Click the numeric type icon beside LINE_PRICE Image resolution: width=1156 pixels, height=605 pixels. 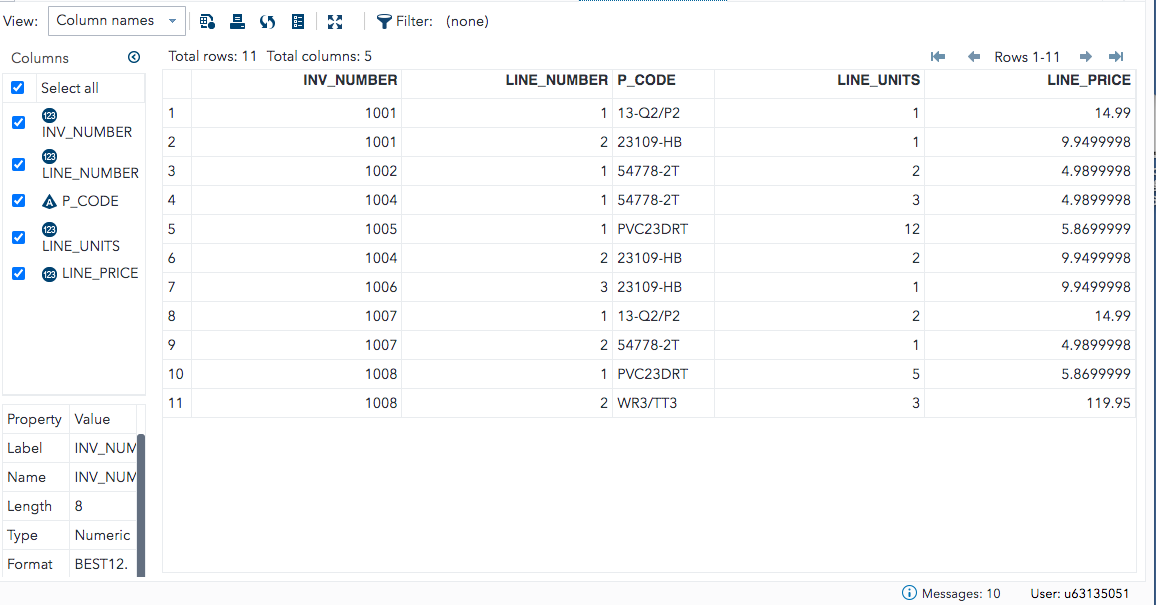49,273
